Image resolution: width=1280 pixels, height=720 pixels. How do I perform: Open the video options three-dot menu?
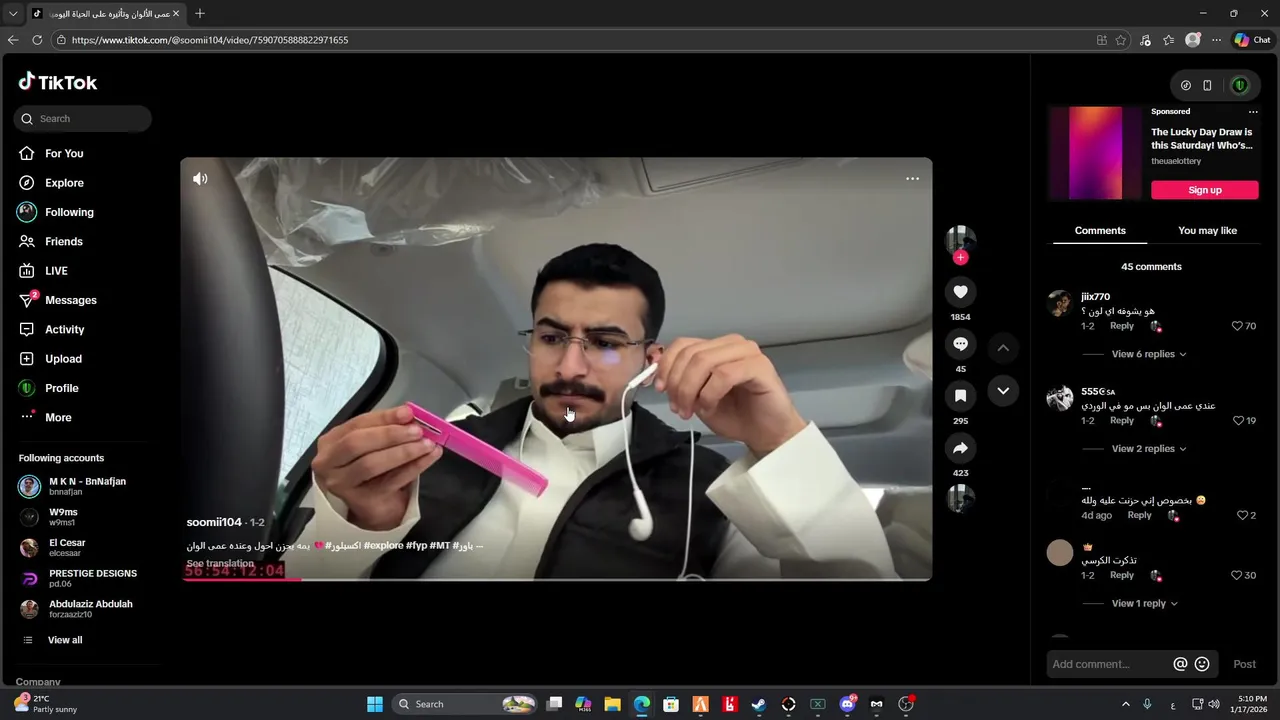(x=912, y=179)
